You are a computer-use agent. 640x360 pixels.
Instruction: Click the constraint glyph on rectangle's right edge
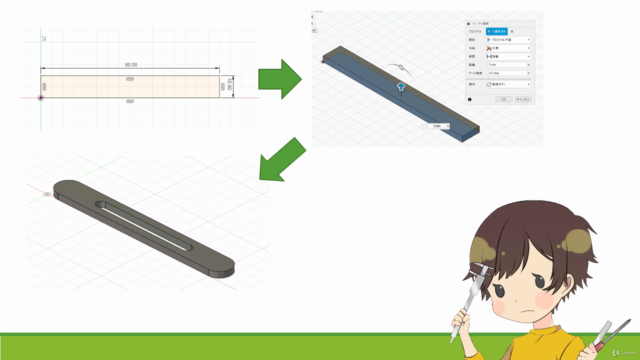(x=223, y=87)
